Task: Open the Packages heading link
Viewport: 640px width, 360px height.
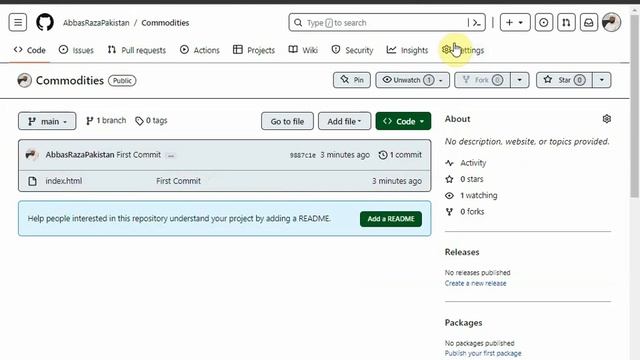Action: pos(464,323)
